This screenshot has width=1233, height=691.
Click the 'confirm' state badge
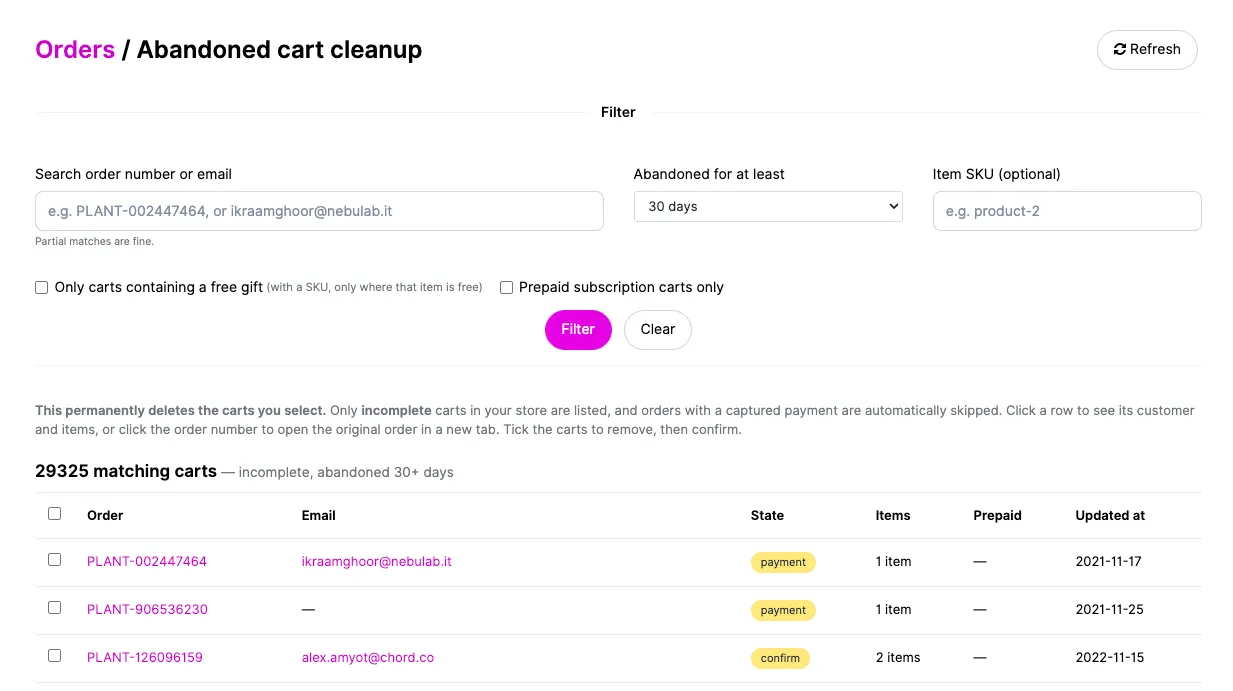click(x=780, y=658)
